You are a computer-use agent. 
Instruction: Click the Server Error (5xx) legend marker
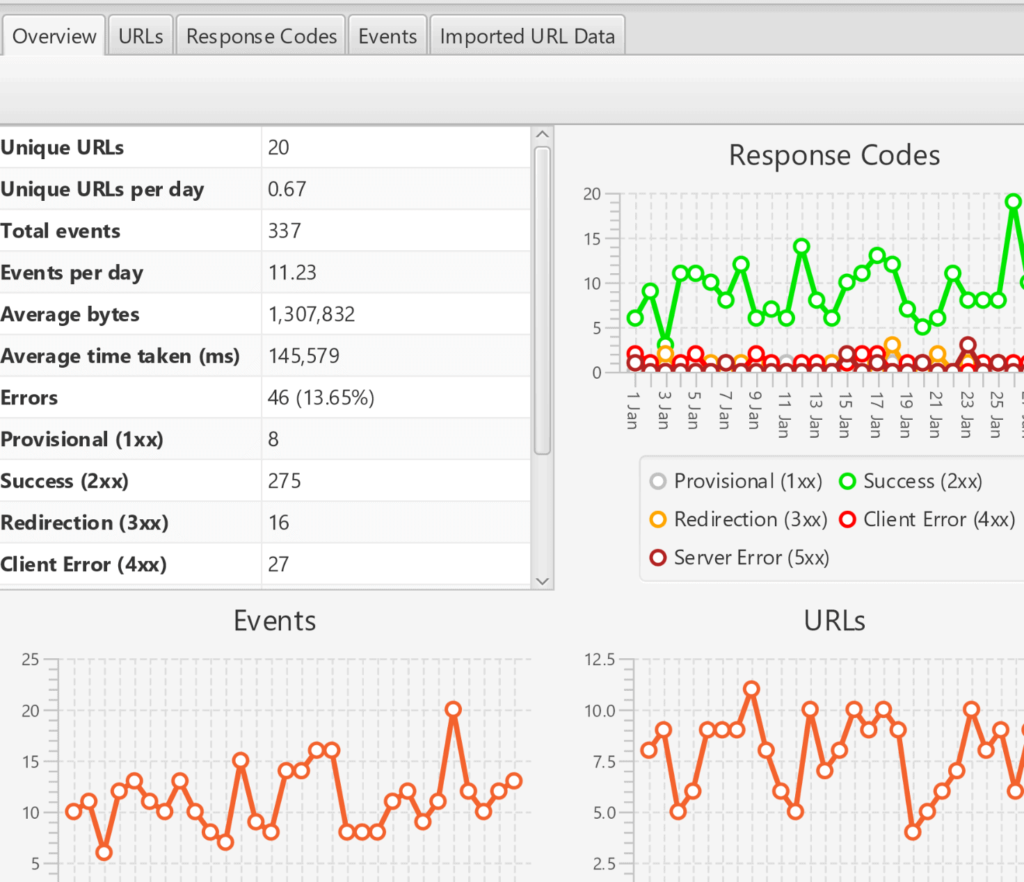click(x=658, y=558)
